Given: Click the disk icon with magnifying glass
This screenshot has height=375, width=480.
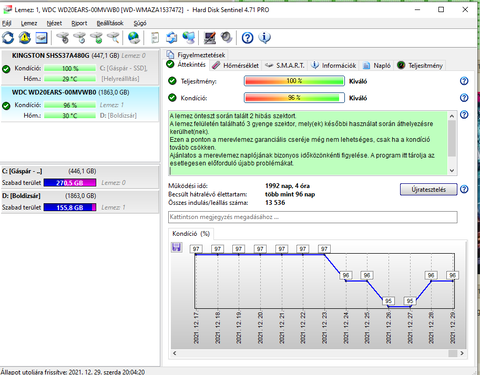Looking at the screenshot, I should coord(113,38).
